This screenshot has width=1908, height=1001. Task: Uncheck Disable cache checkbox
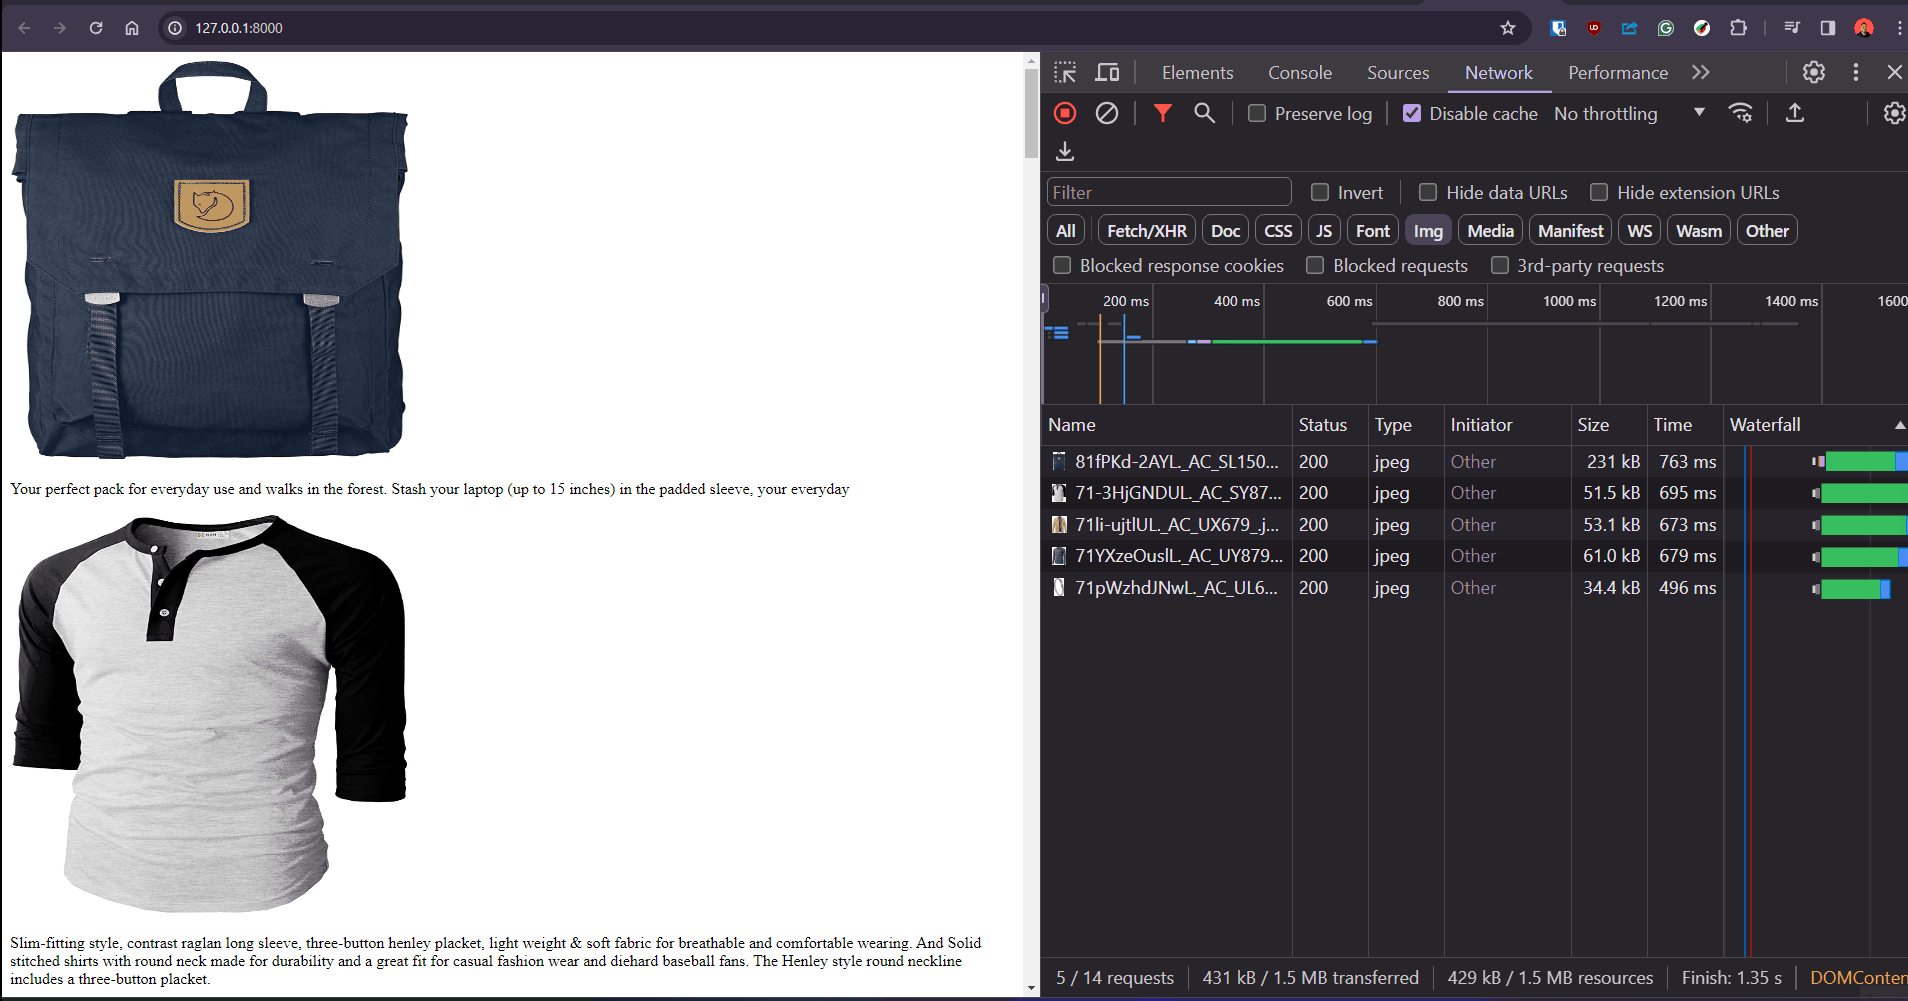coord(1412,114)
